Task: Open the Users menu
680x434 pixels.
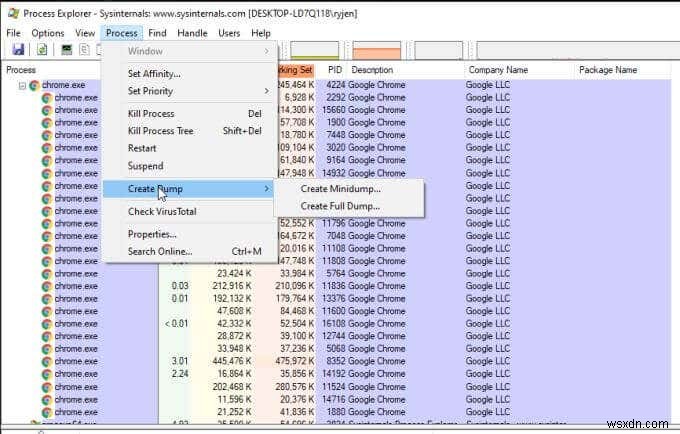Action: 229,33
